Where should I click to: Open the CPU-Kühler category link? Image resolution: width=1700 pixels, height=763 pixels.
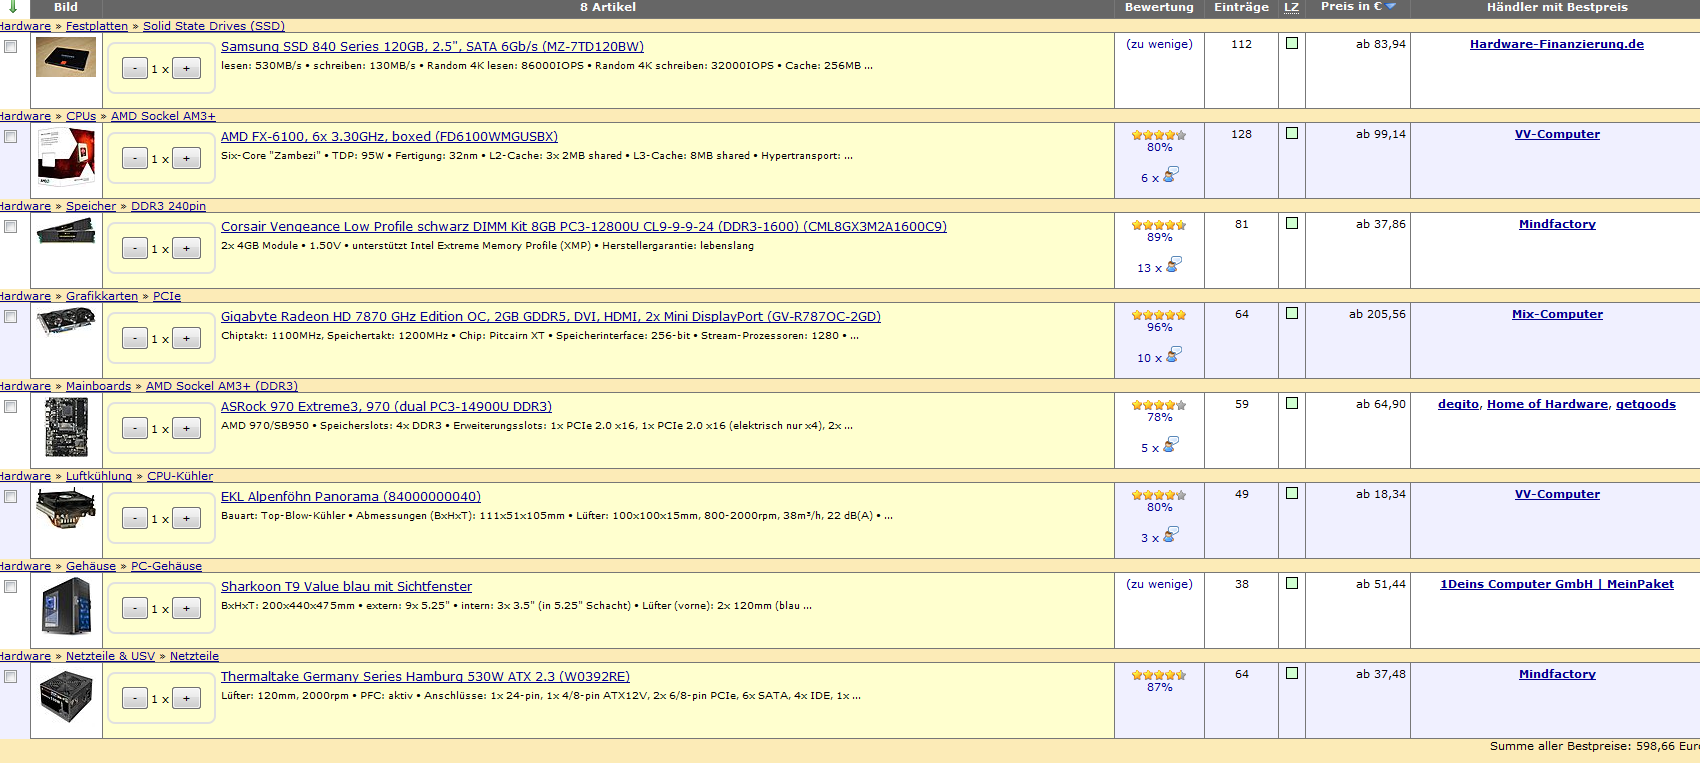(x=180, y=476)
